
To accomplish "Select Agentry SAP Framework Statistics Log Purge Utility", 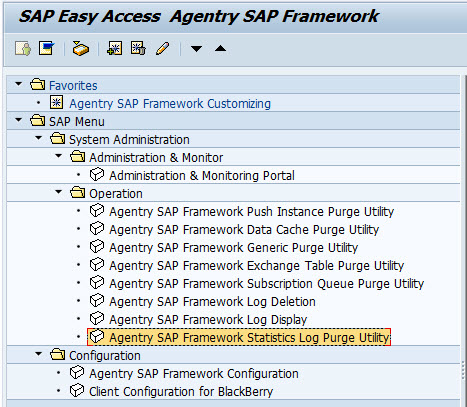I will point(249,338).
